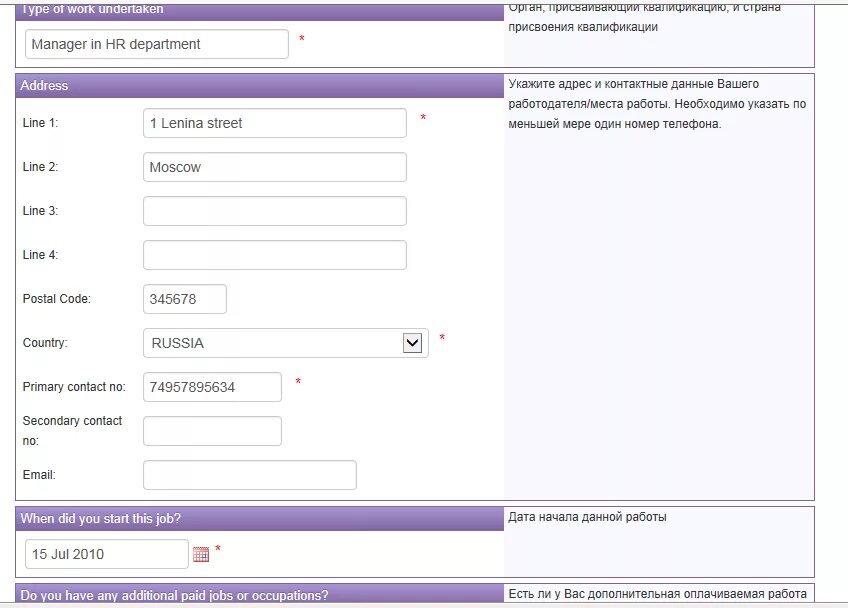The width and height of the screenshot is (848, 608).
Task: Click the 'Postal Code:' label
Action: (56, 299)
